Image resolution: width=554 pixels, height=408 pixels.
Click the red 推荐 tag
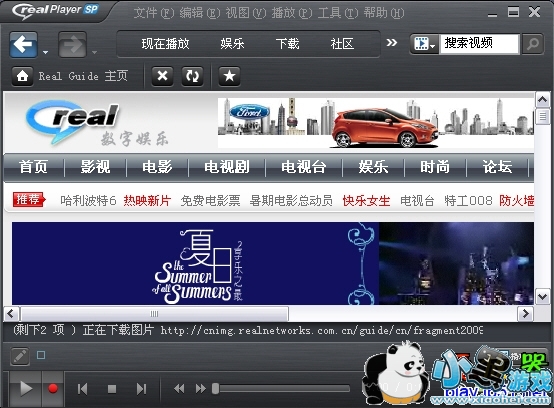coord(29,200)
